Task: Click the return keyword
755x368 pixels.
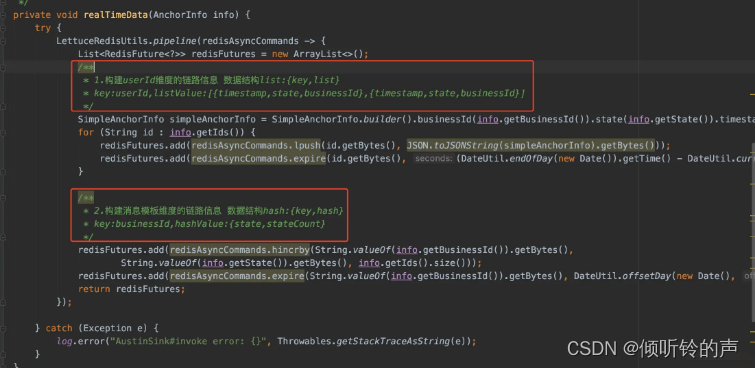Action: (x=94, y=289)
